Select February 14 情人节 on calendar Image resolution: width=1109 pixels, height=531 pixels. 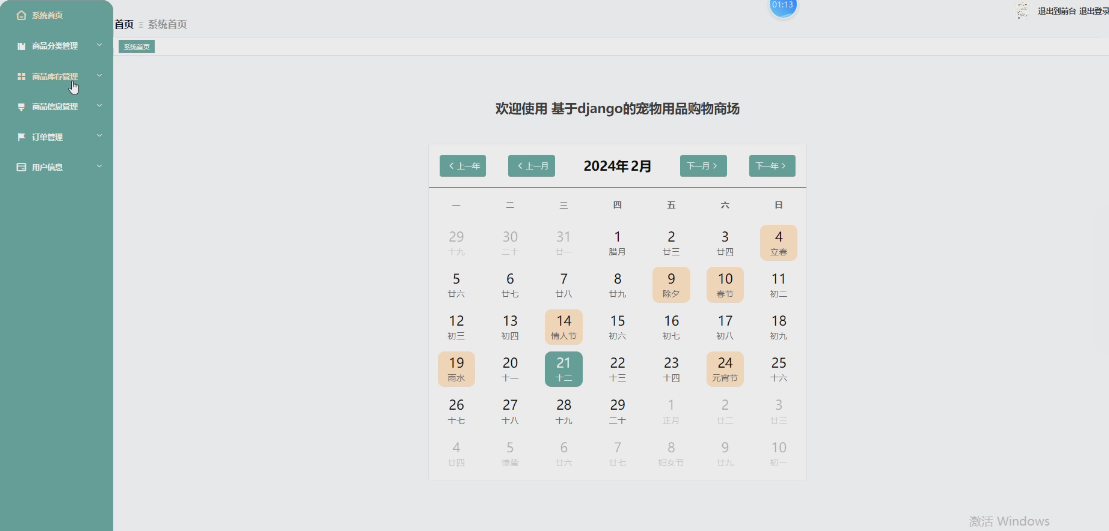[564, 327]
